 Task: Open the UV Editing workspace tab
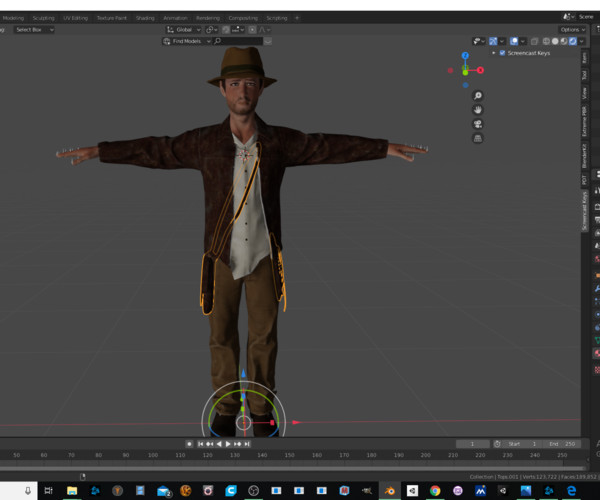tap(75, 18)
